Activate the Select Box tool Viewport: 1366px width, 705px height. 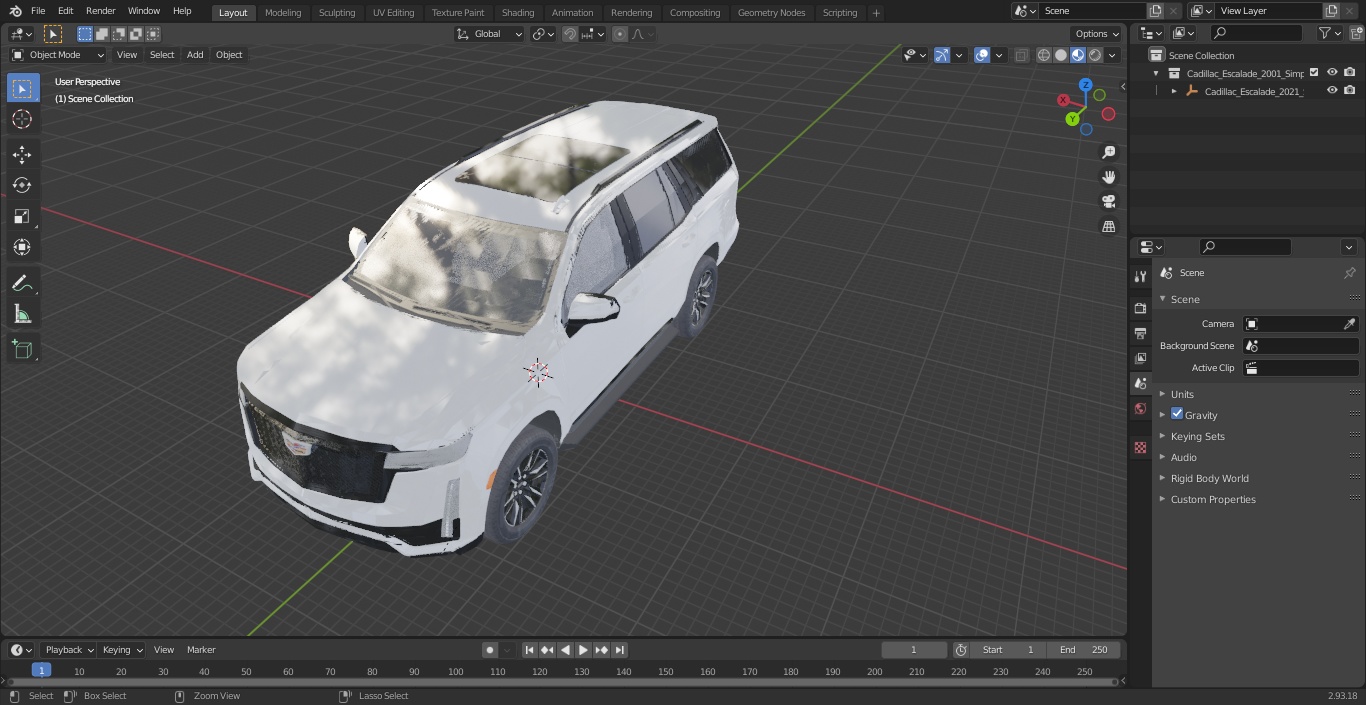22,88
